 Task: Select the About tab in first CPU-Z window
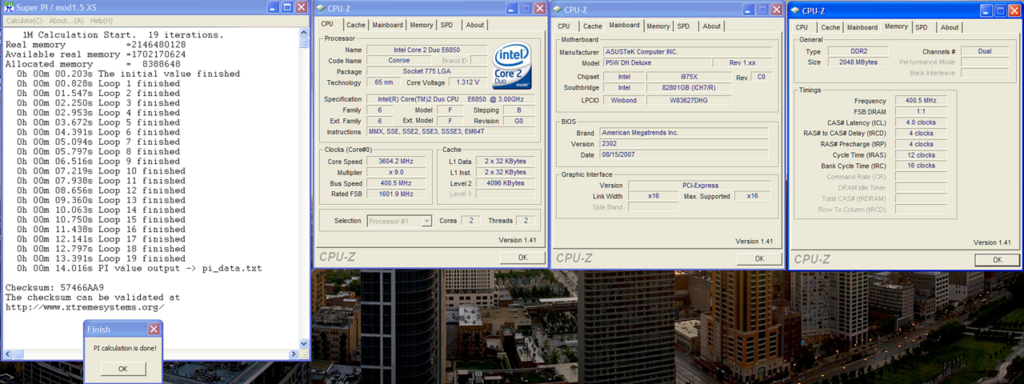475,25
